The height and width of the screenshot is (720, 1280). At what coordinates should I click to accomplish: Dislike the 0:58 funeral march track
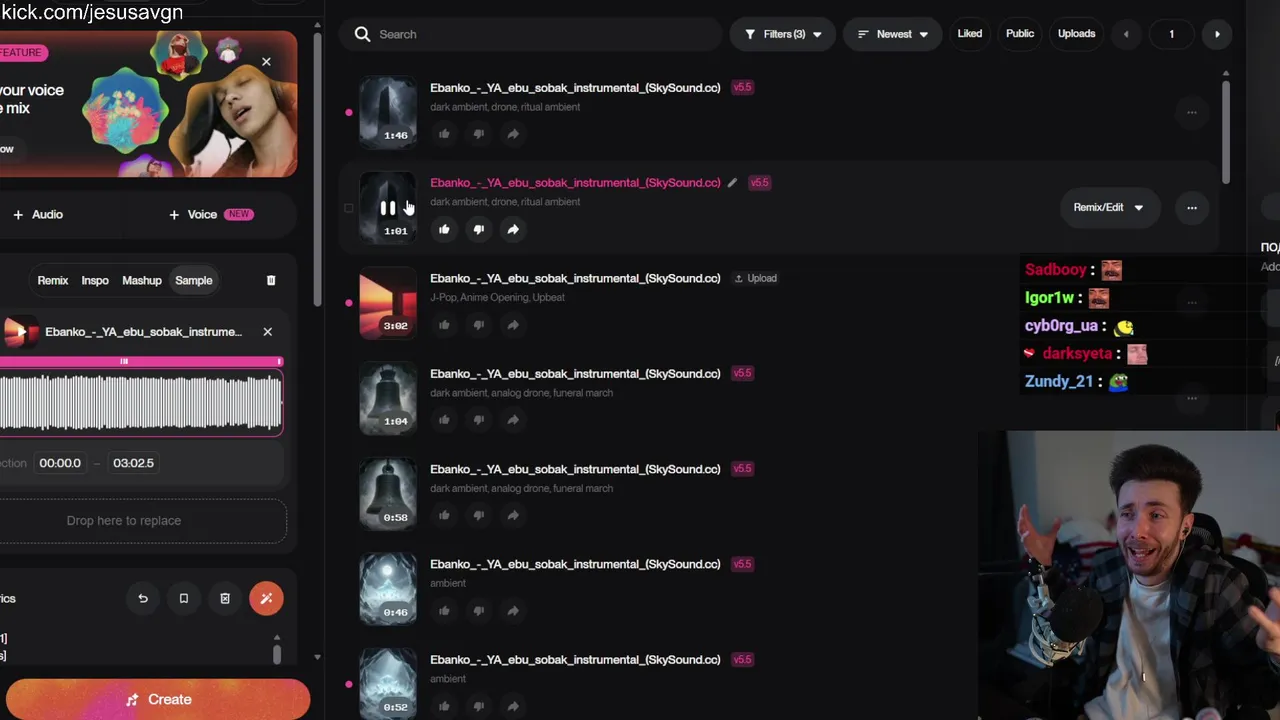[x=478, y=516]
